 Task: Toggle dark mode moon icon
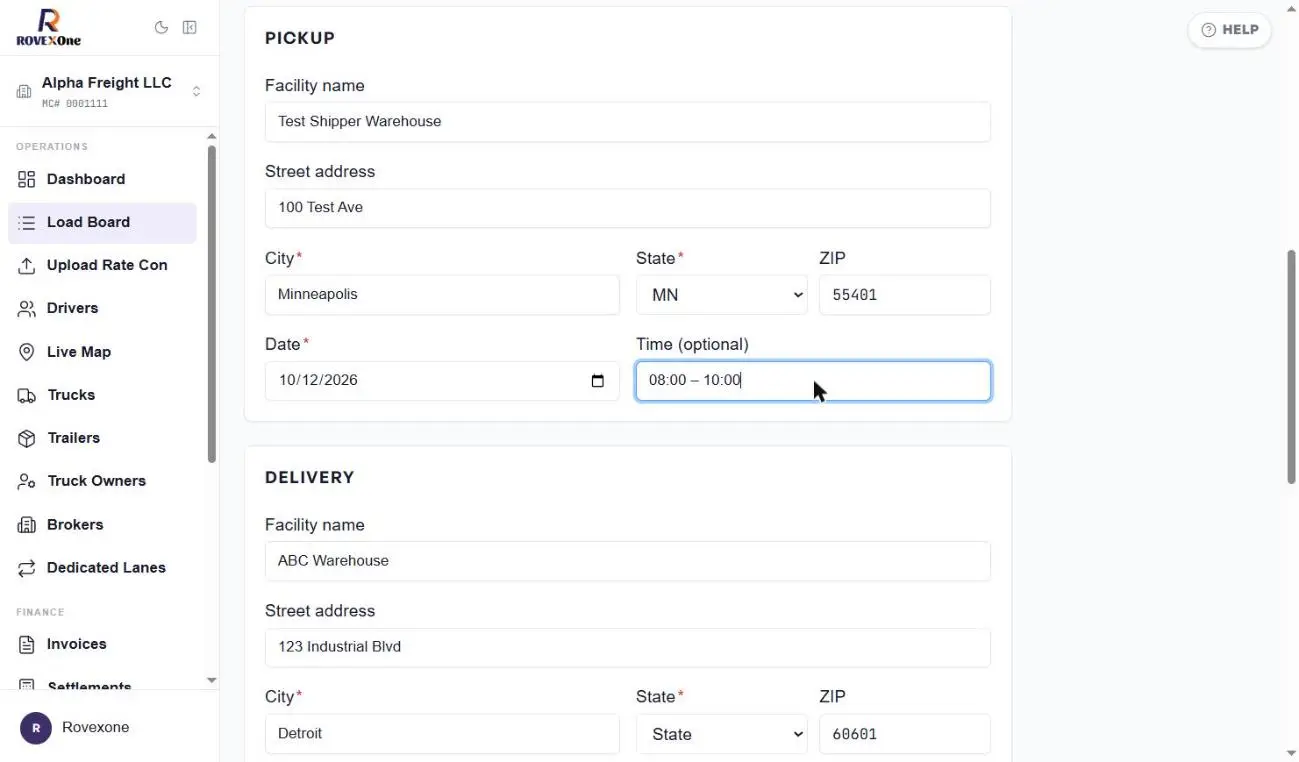pyautogui.click(x=161, y=28)
